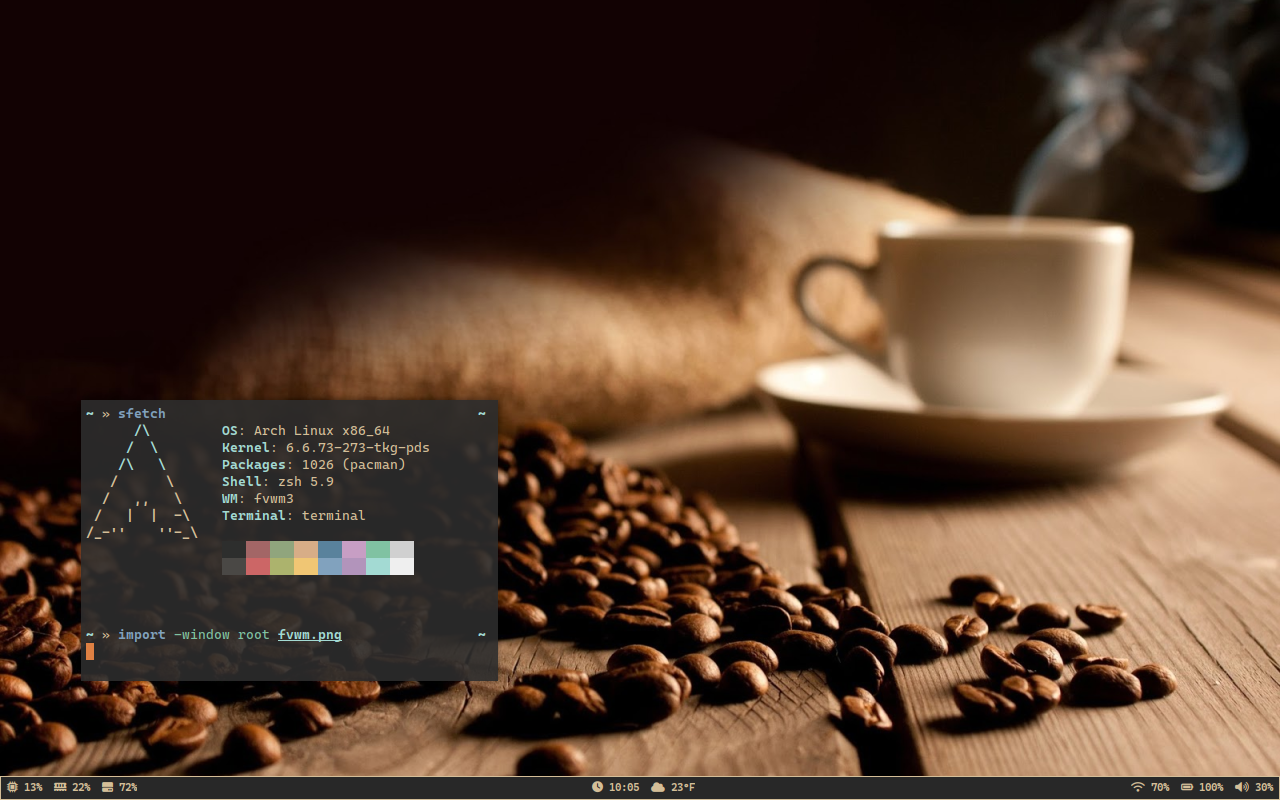The width and height of the screenshot is (1280, 800).
Task: Click the aqua swatch in terminal palette
Action: tap(378, 566)
